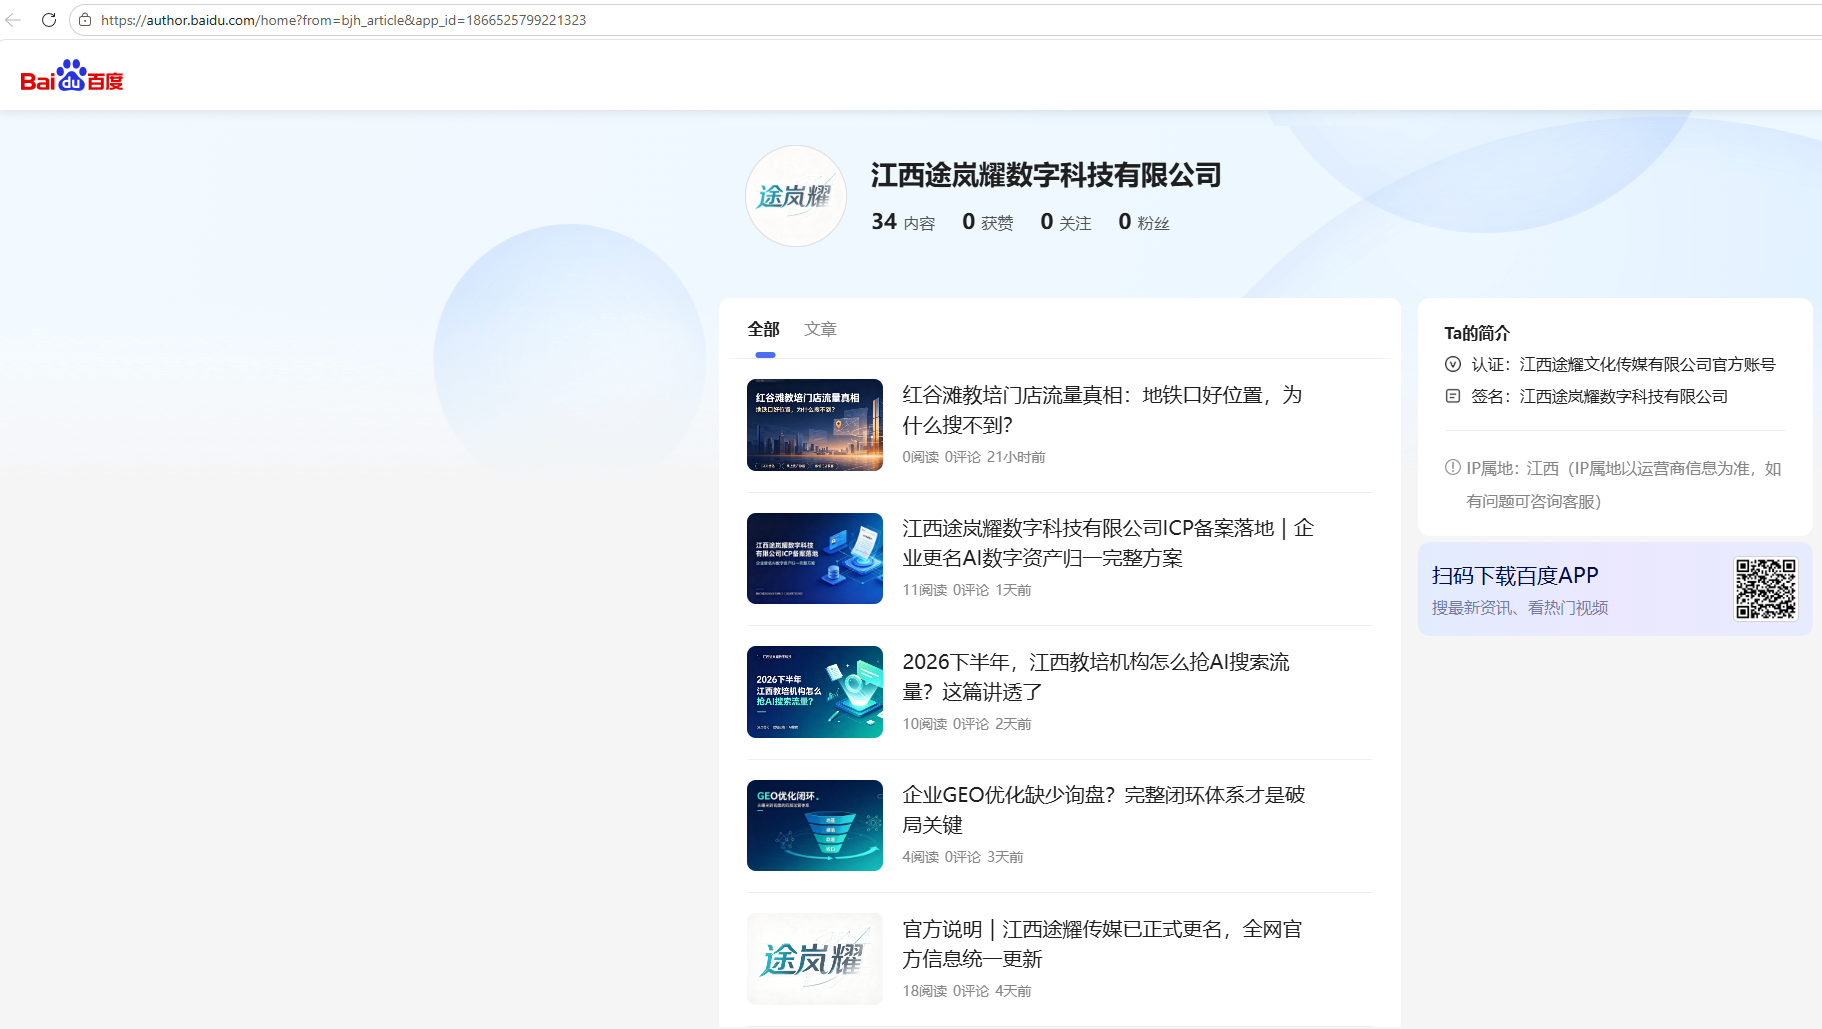Image resolution: width=1822 pixels, height=1029 pixels.
Task: Open the 途岚耀 profile avatar
Action: click(796, 196)
